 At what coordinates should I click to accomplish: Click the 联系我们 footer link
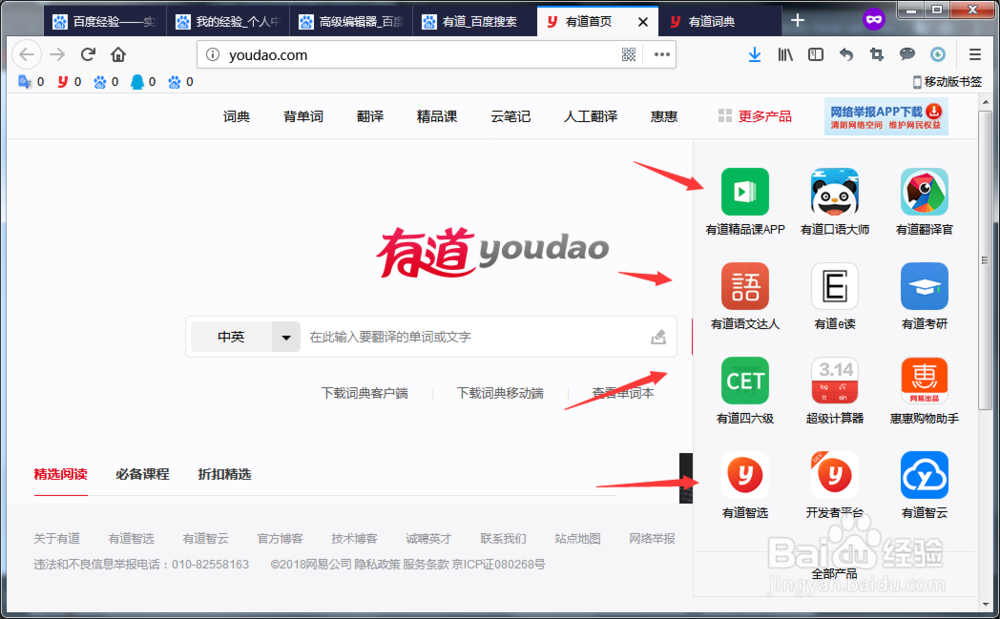[x=503, y=539]
